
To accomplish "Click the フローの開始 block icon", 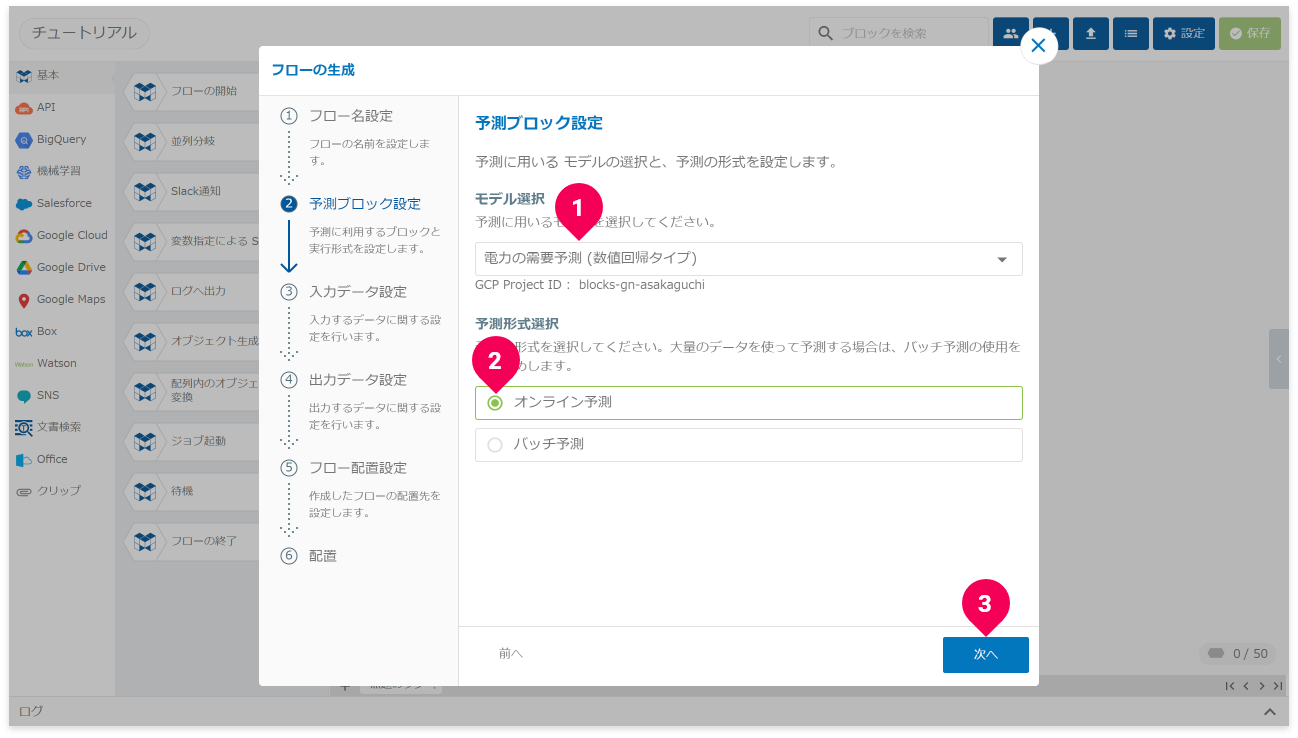I will [x=146, y=91].
